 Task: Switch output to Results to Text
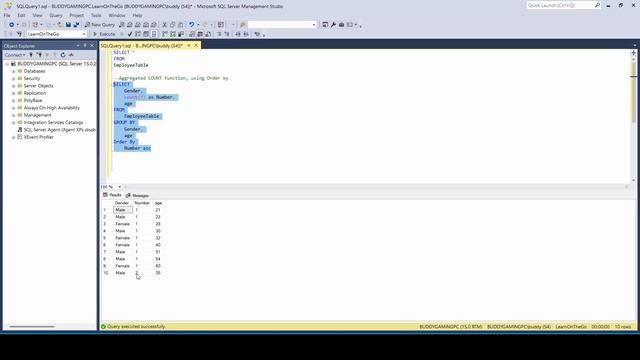coord(192,34)
